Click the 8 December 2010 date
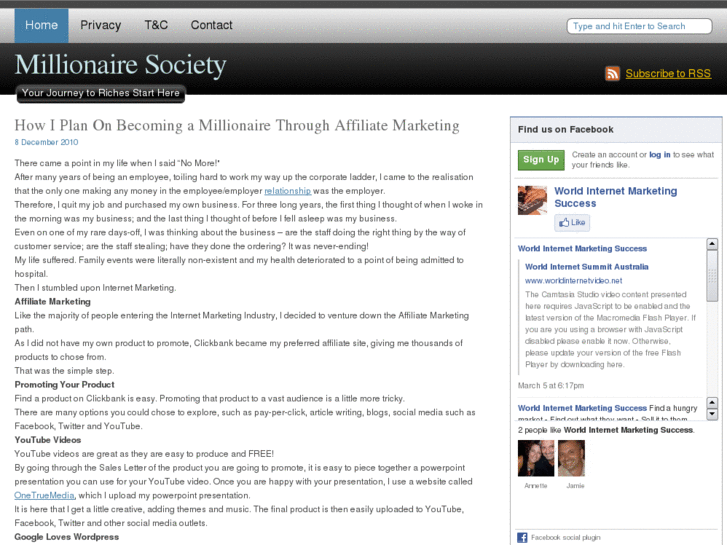727x545 pixels. [x=46, y=142]
